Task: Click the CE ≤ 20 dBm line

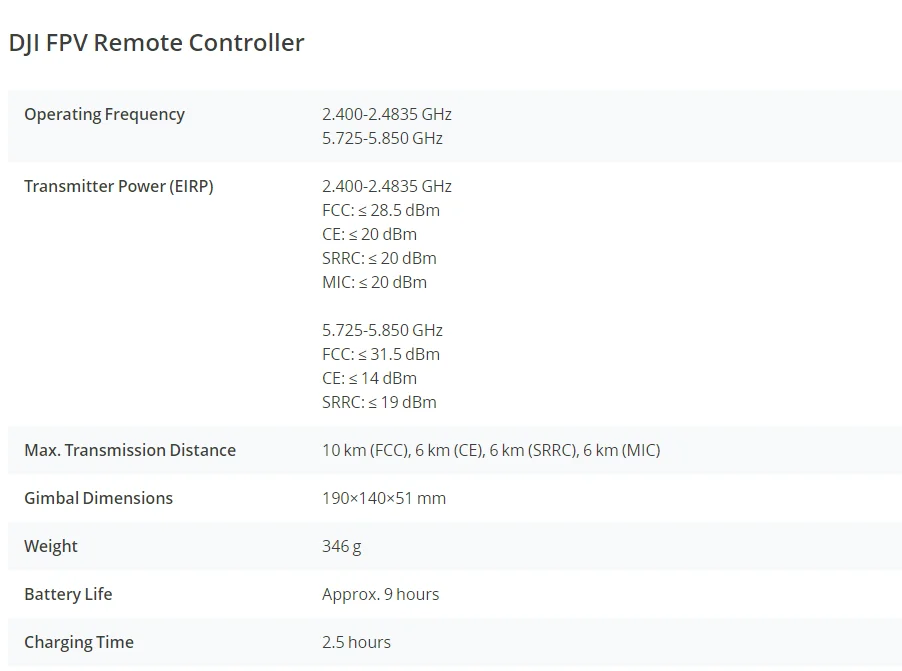Action: pos(369,234)
